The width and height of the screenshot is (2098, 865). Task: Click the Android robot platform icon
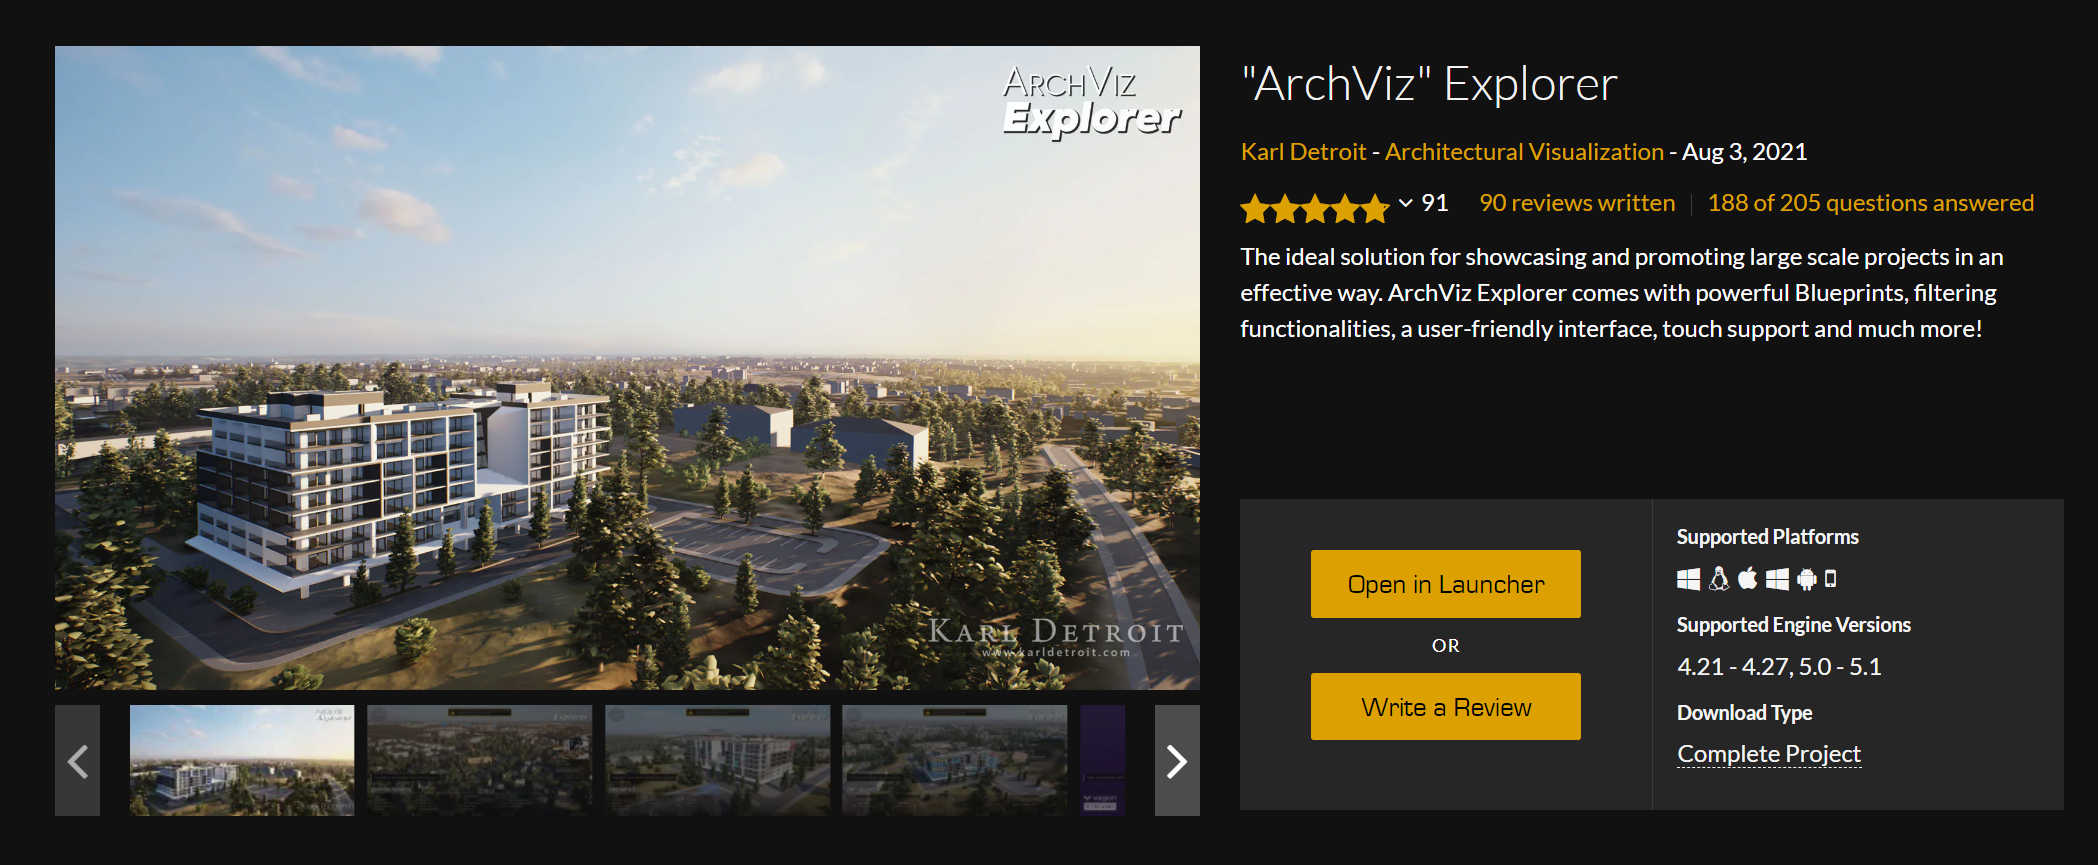(x=1806, y=578)
